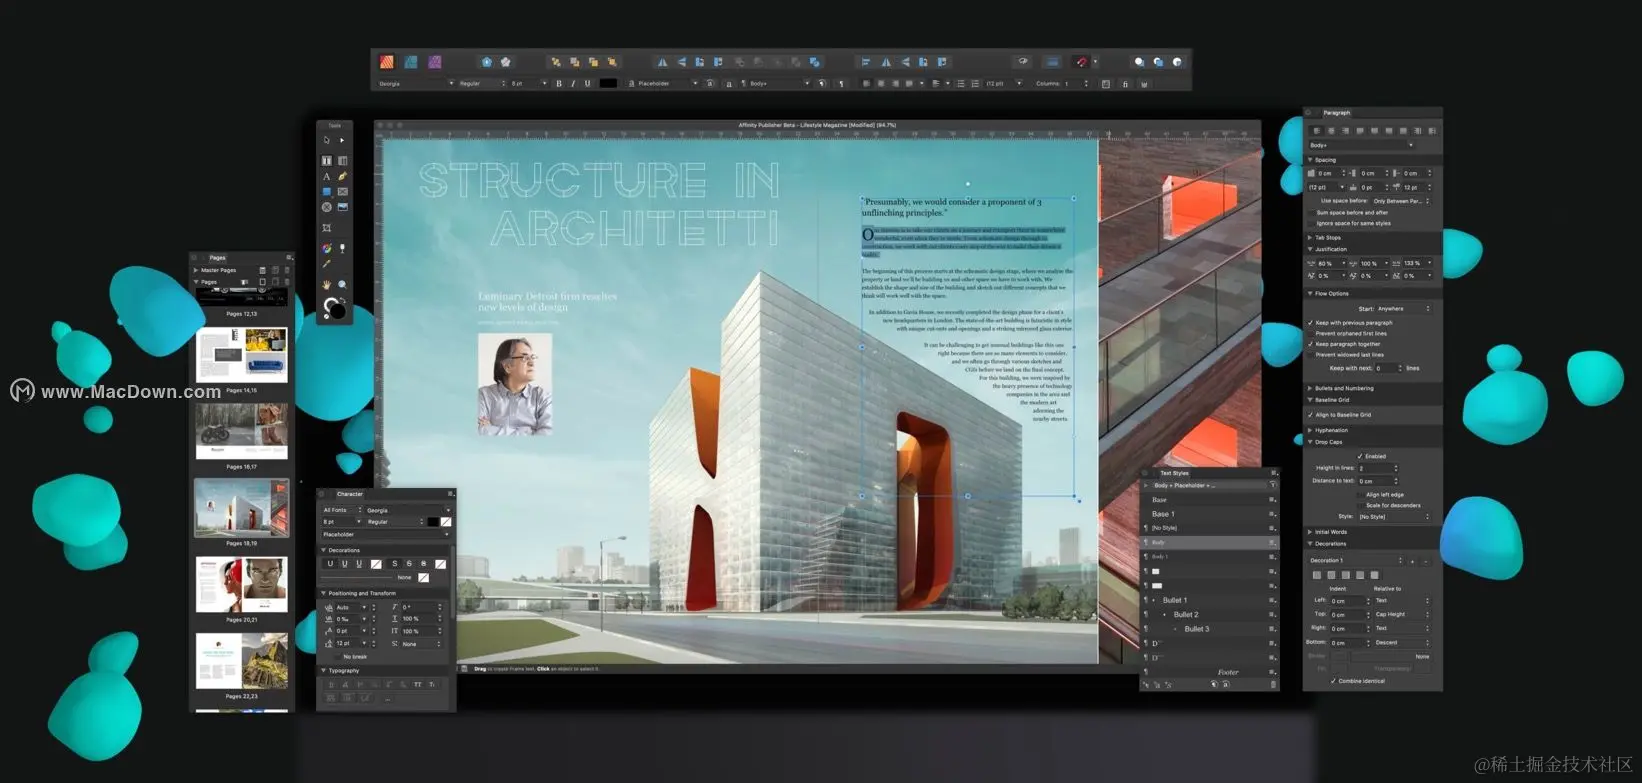Toggle underline in the context toolbar
Screen dimensions: 1642x783
[x=587, y=83]
